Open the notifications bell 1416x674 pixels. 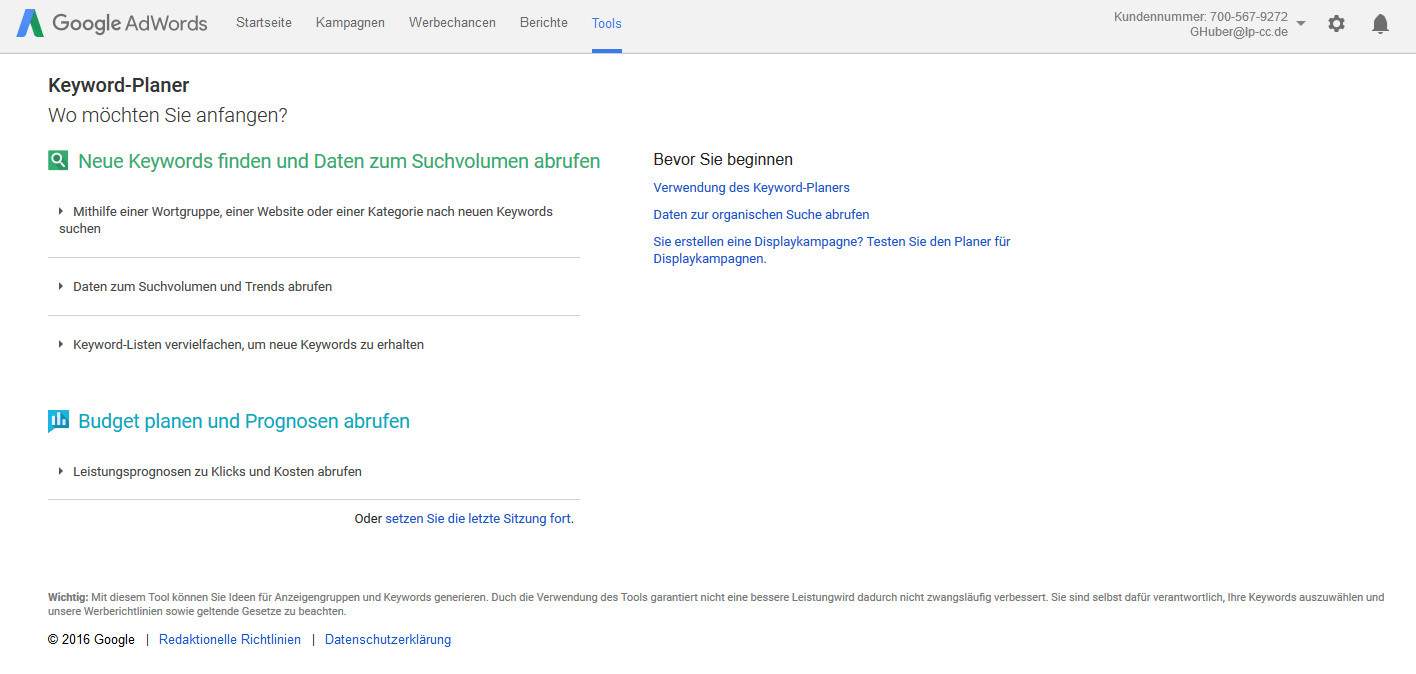coord(1380,24)
